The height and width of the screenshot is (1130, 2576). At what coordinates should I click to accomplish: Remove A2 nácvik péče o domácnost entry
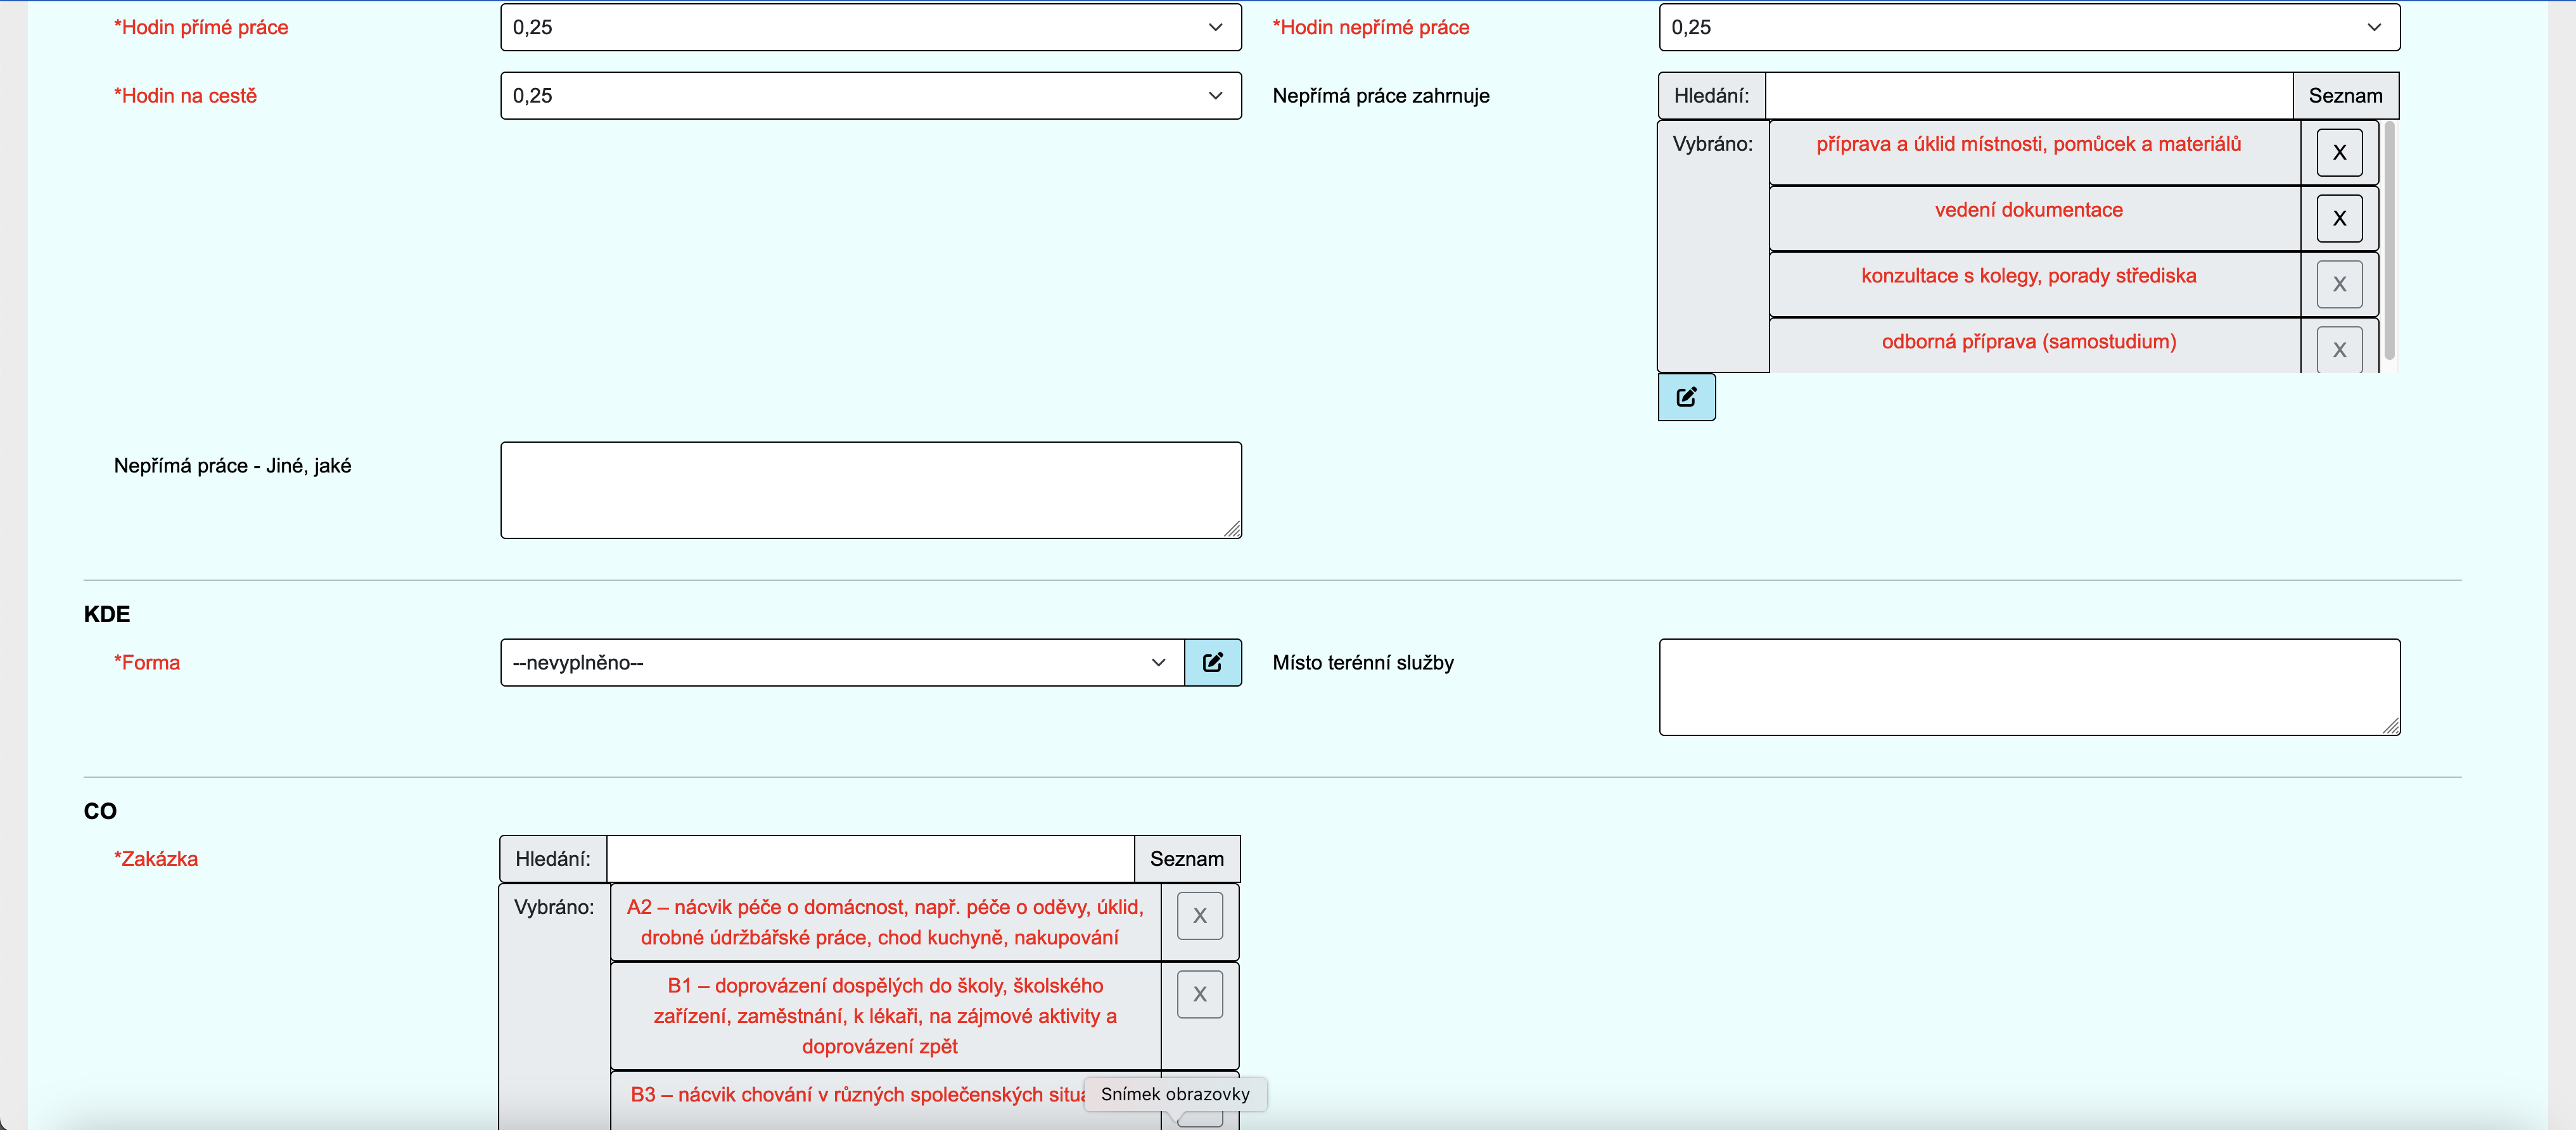[x=1199, y=916]
